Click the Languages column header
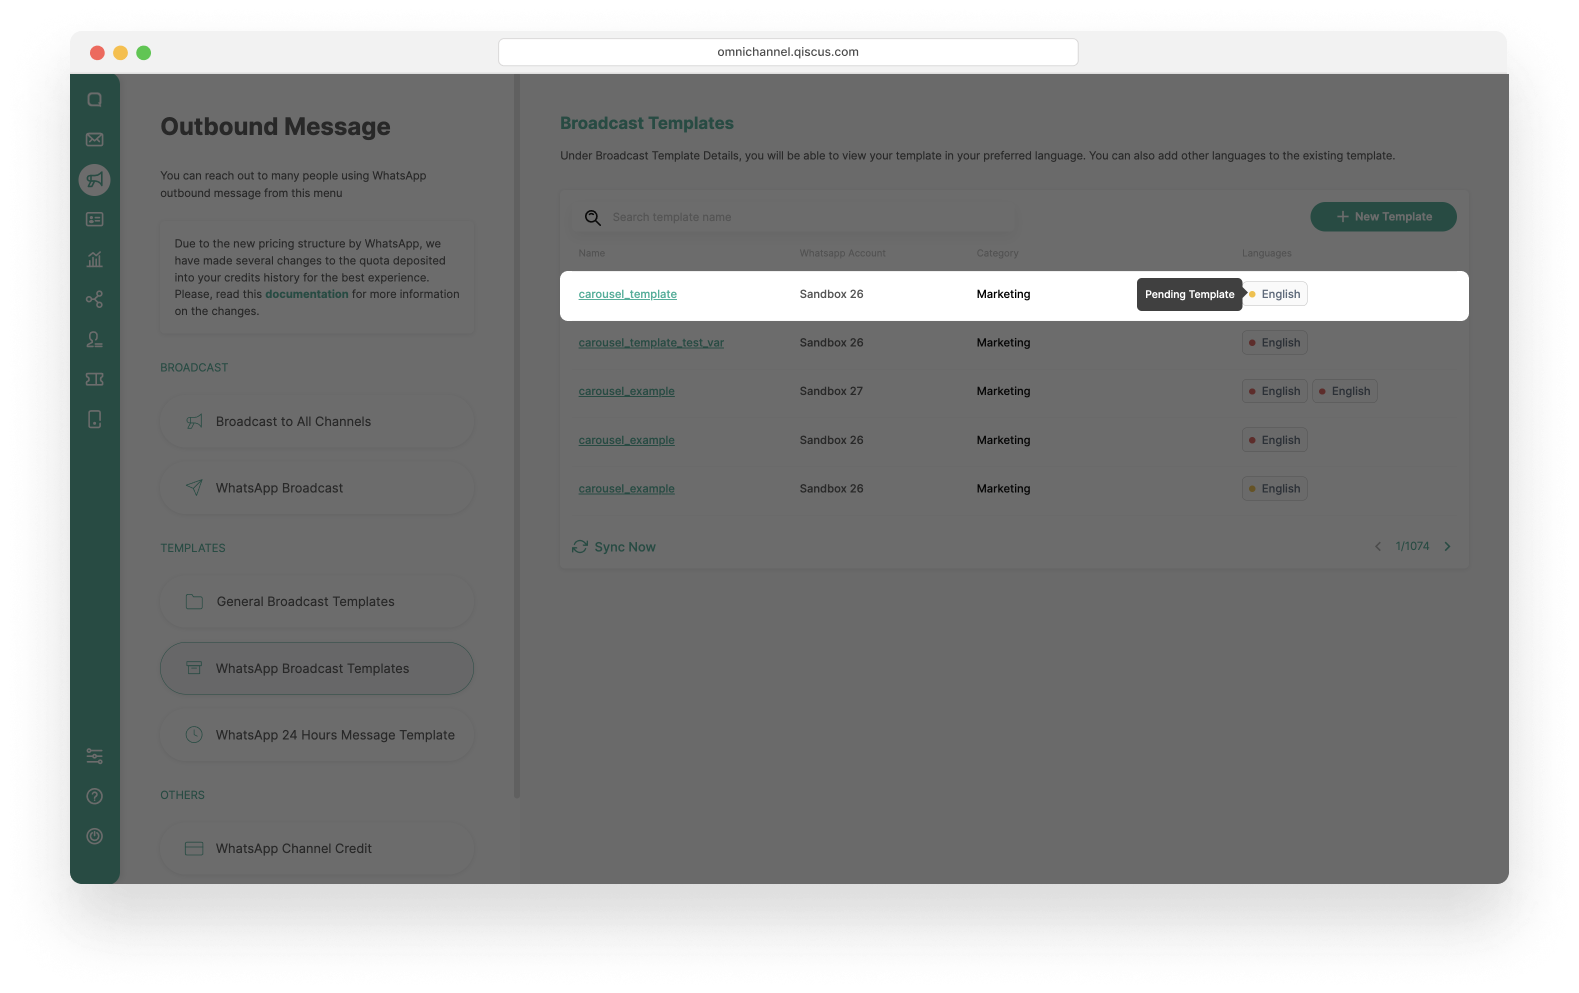The width and height of the screenshot is (1579, 993). pyautogui.click(x=1267, y=254)
